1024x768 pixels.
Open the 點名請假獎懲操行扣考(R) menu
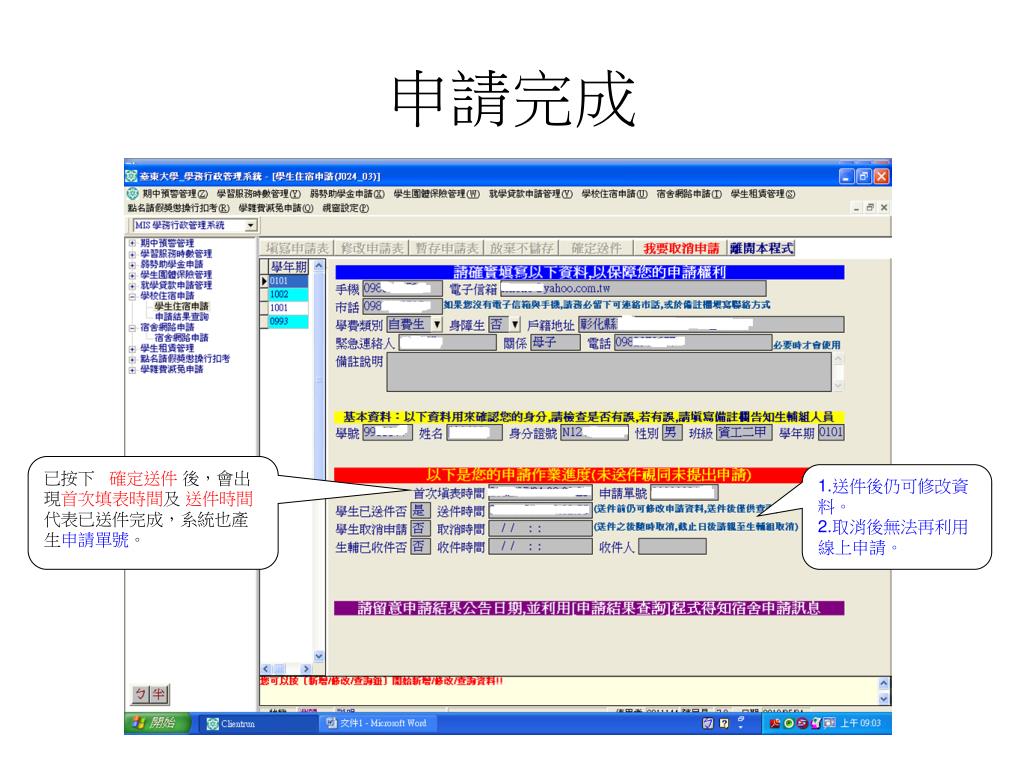(178, 208)
